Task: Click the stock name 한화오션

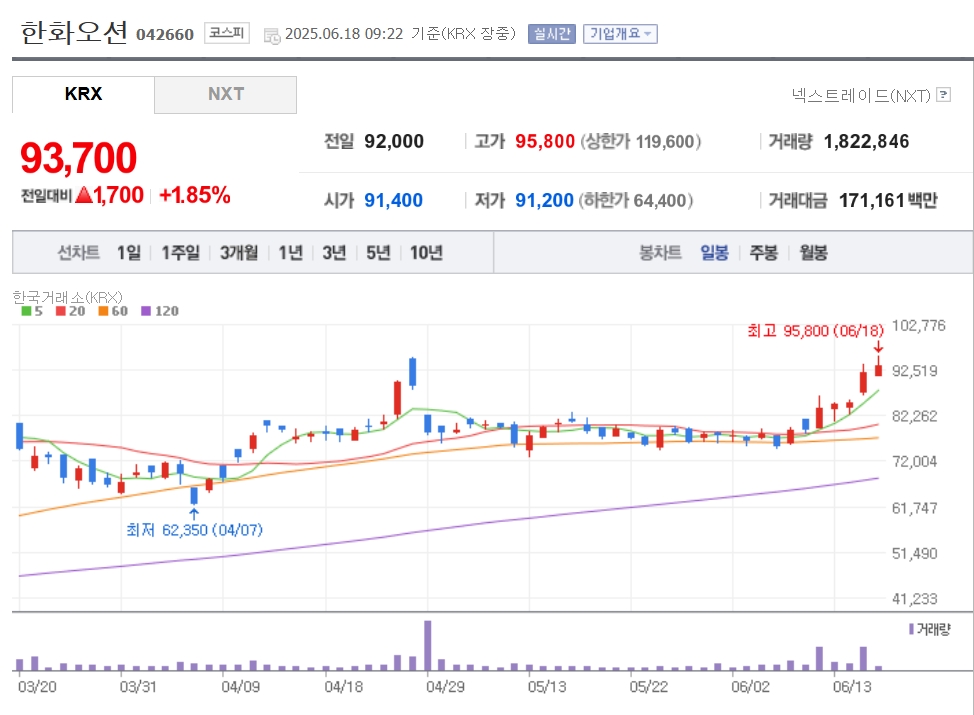Action: pos(74,32)
